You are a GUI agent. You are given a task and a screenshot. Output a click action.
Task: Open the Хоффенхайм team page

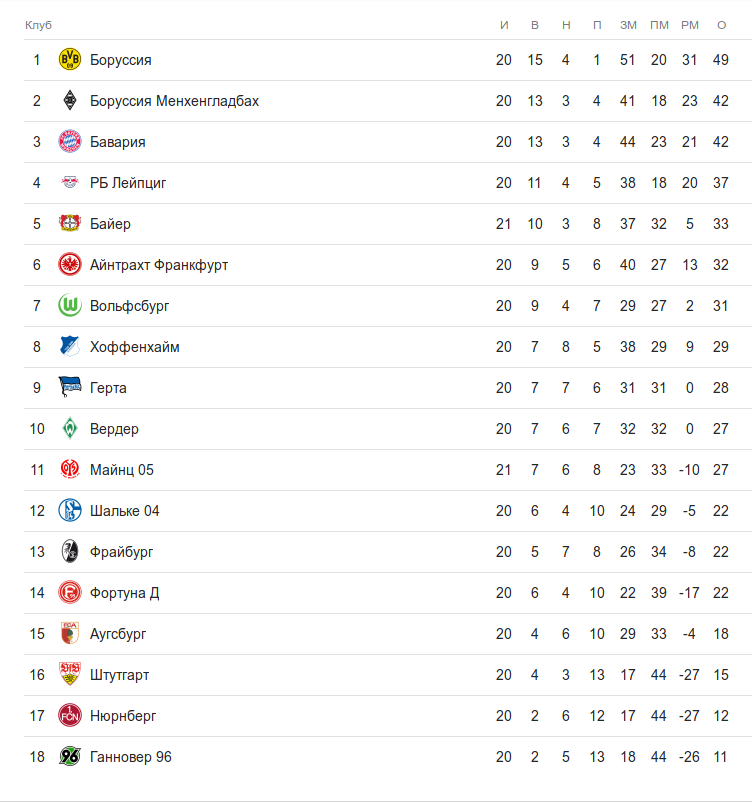tap(134, 347)
